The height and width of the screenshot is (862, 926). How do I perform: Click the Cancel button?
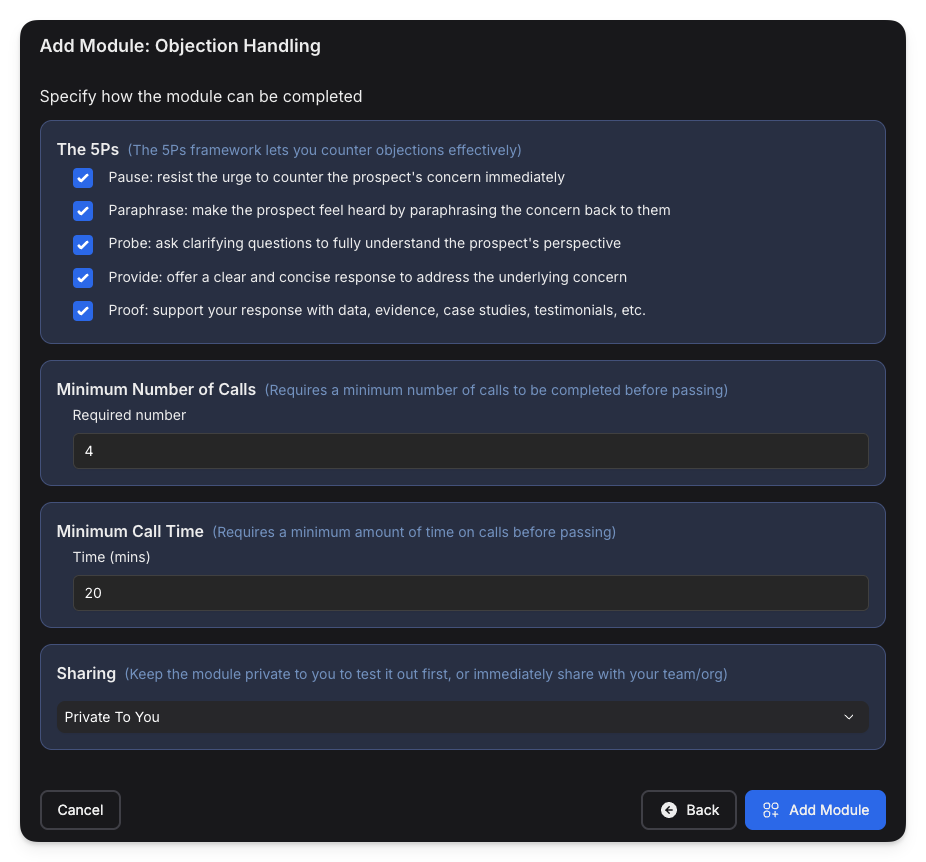[80, 810]
